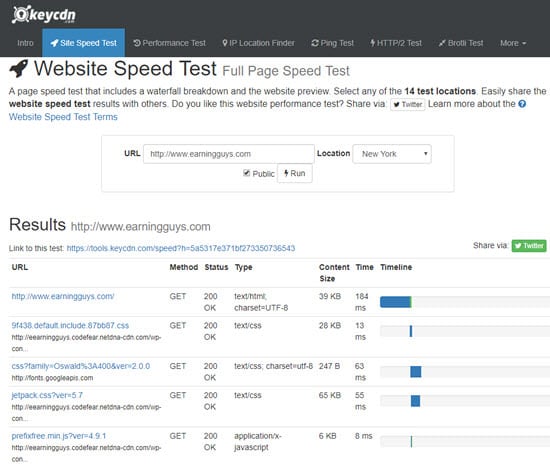Image resolution: width=550 pixels, height=467 pixels.
Task: Click the 65 KB content size cell
Action: [330, 395]
